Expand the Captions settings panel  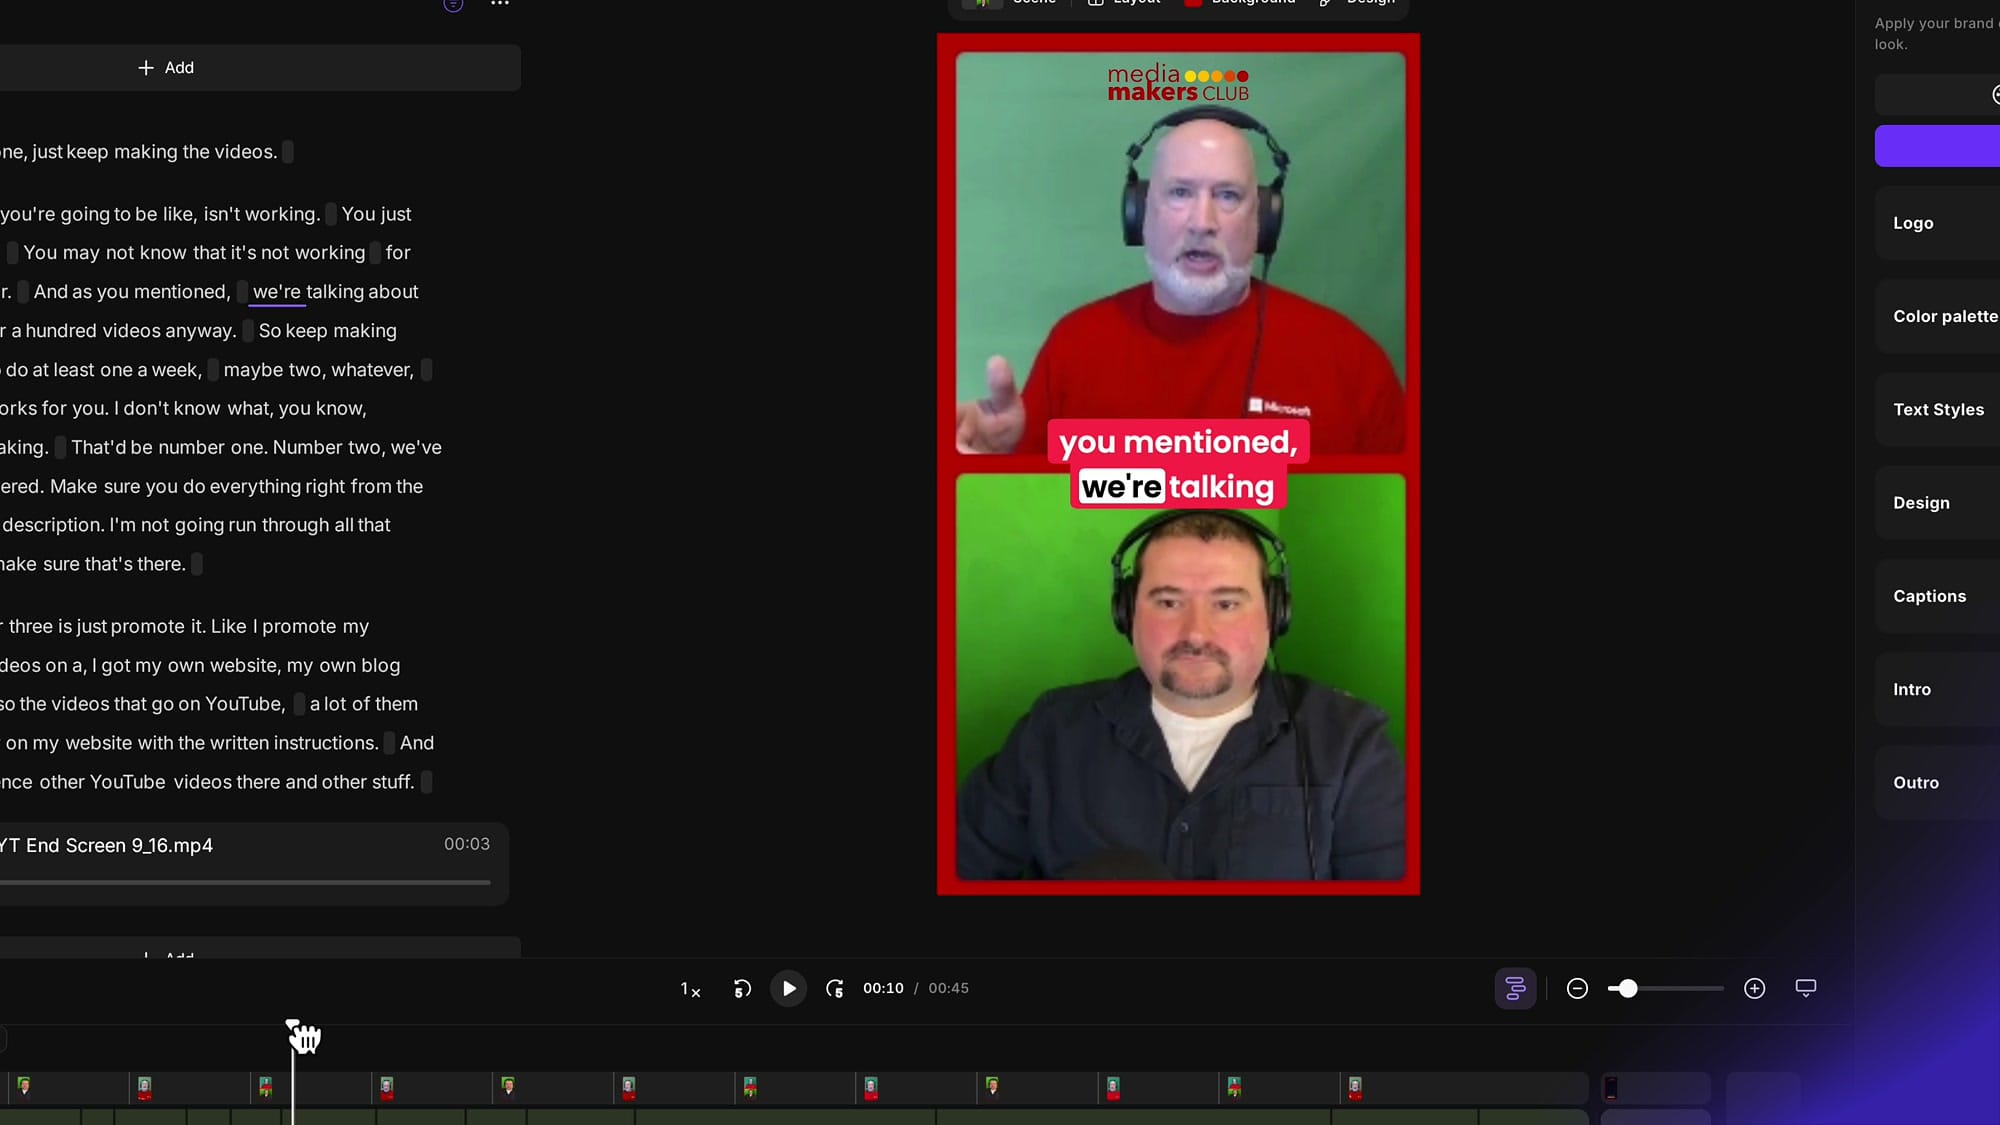[1929, 596]
